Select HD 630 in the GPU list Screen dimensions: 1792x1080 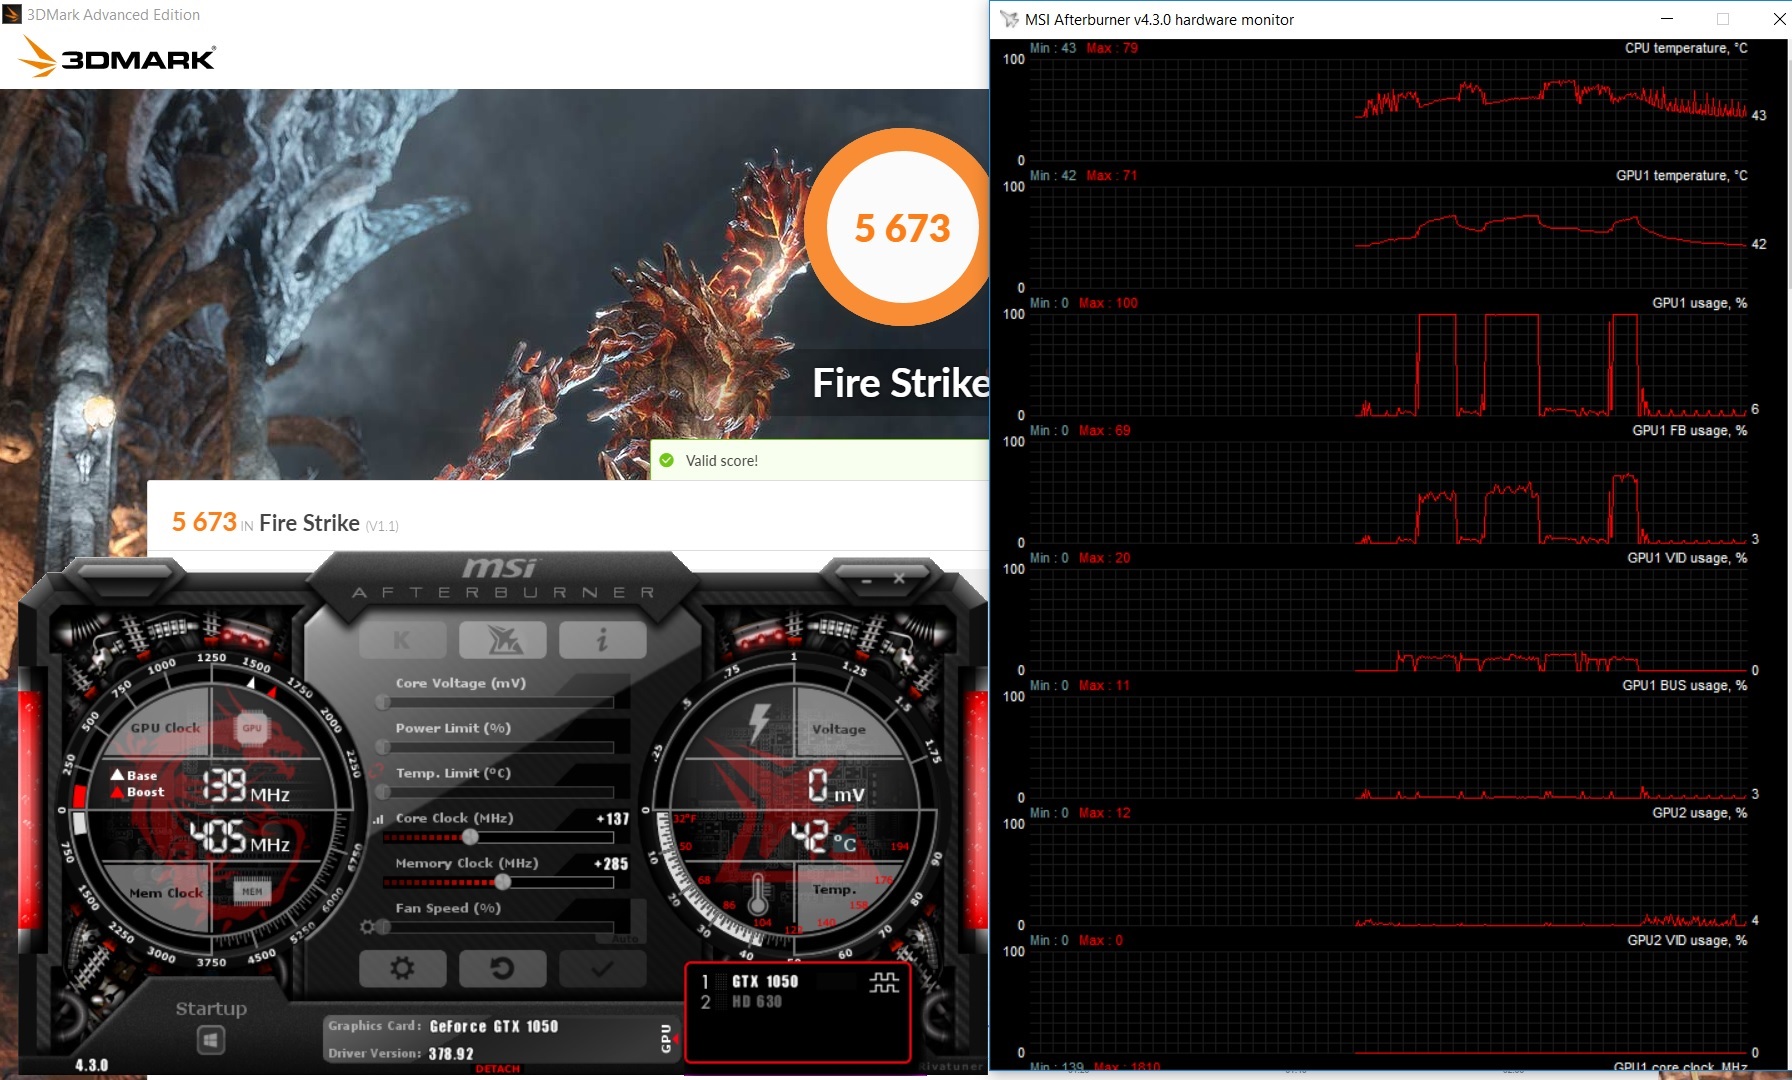[x=757, y=1002]
